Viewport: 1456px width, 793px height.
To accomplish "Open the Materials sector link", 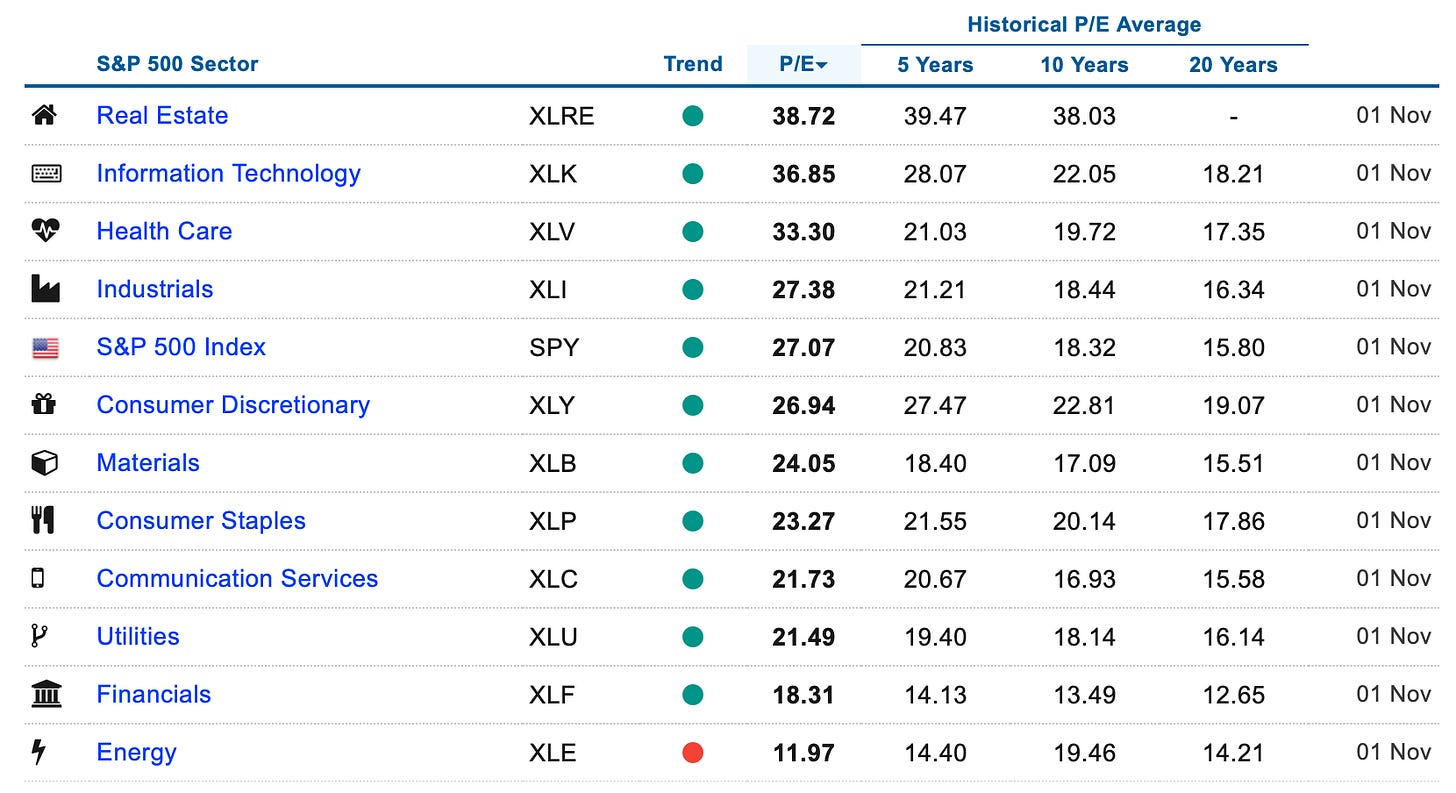I will (x=148, y=463).
